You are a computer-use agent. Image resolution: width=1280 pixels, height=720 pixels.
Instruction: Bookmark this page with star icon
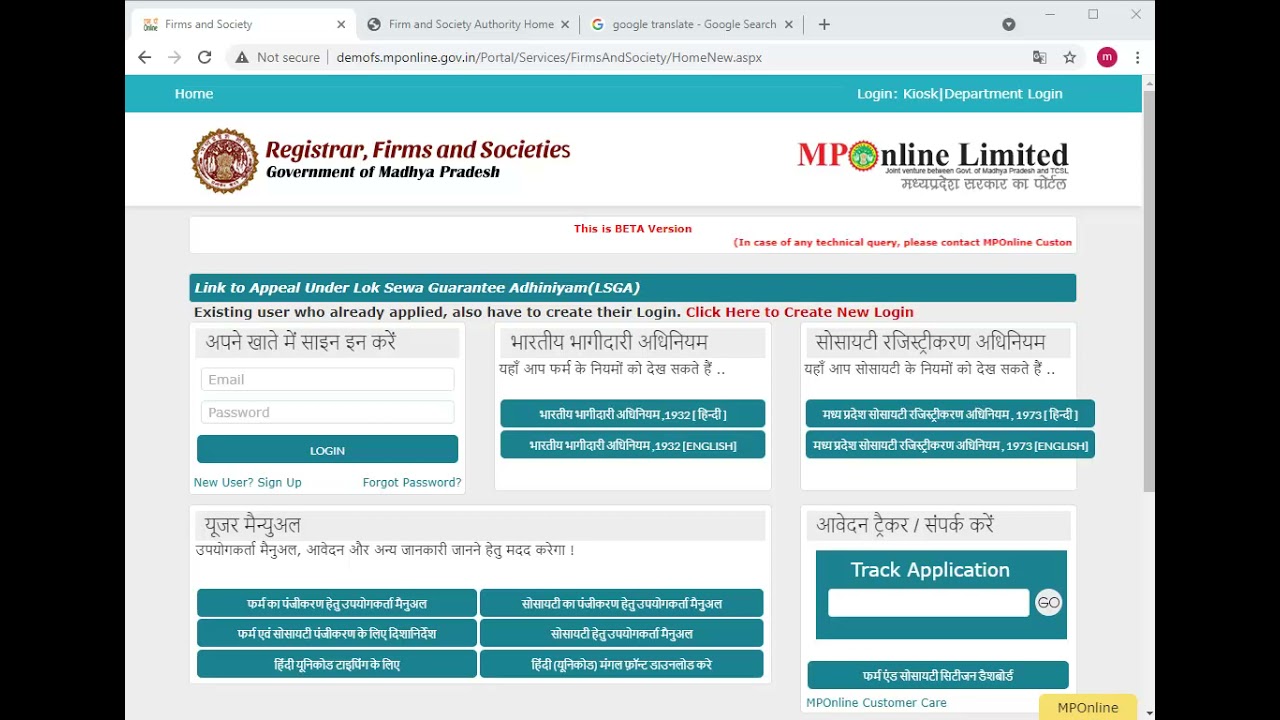click(x=1069, y=57)
